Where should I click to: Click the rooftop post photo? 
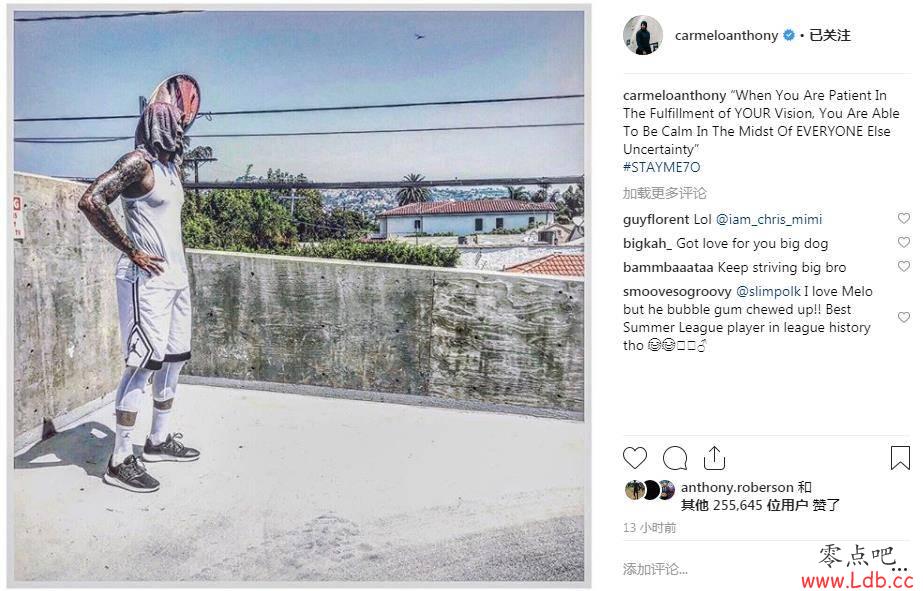[x=299, y=296]
